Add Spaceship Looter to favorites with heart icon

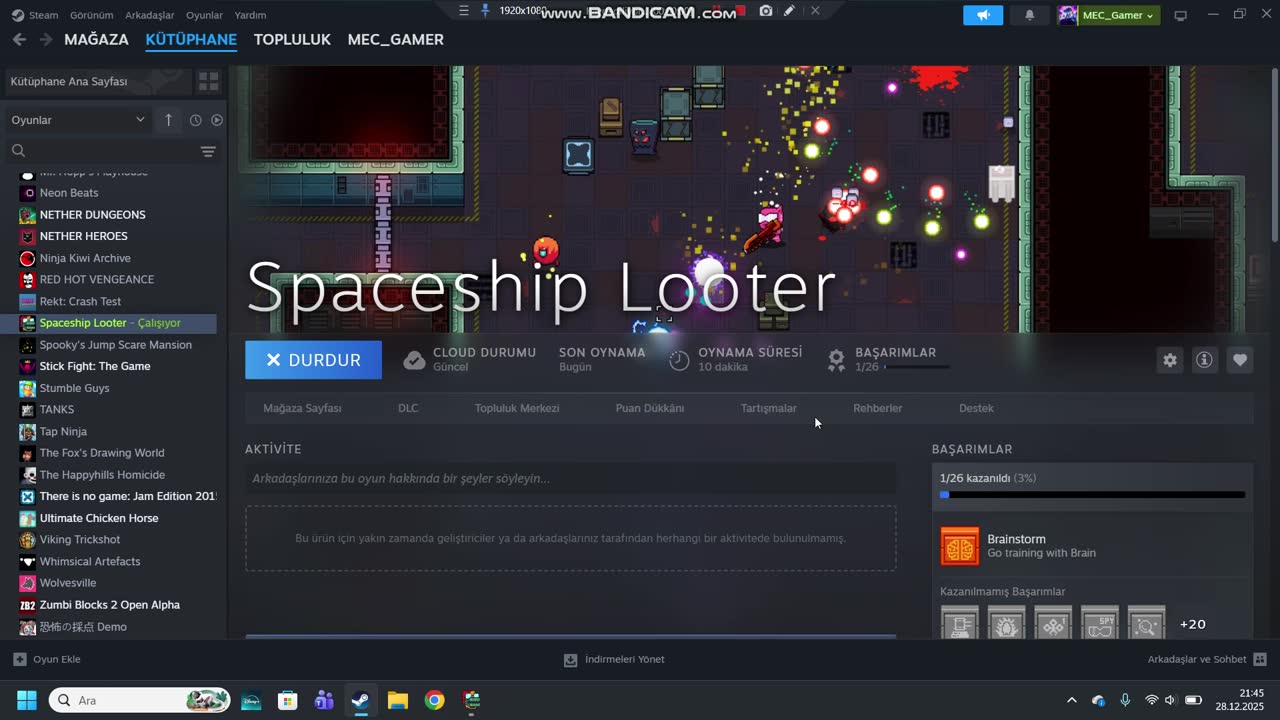[1240, 360]
